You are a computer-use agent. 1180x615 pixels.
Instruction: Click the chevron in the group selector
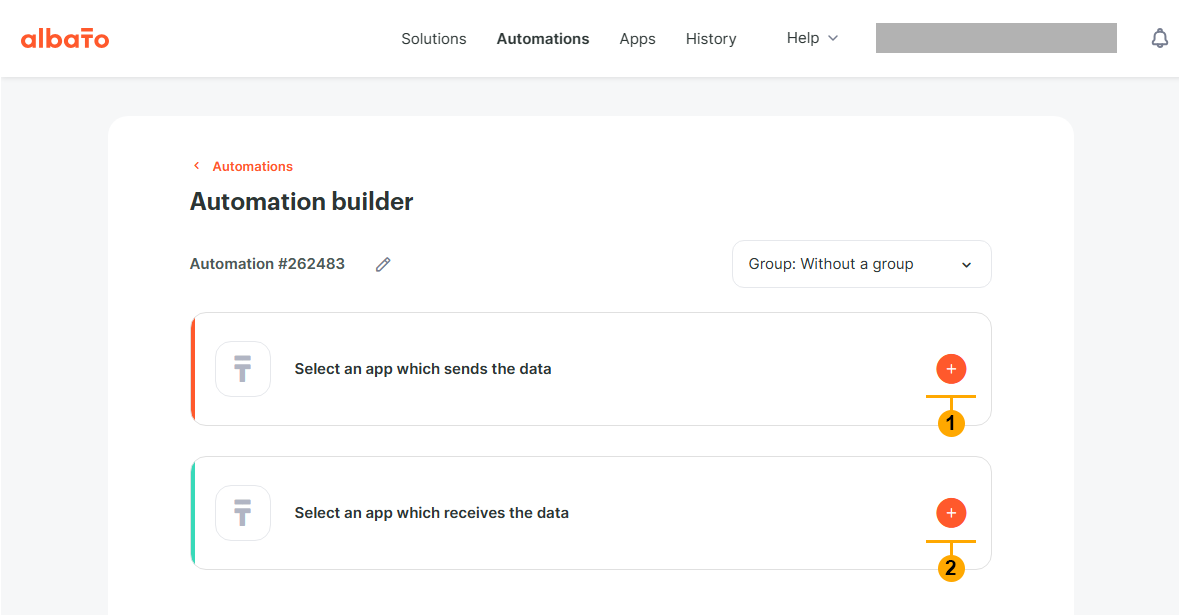(966, 265)
